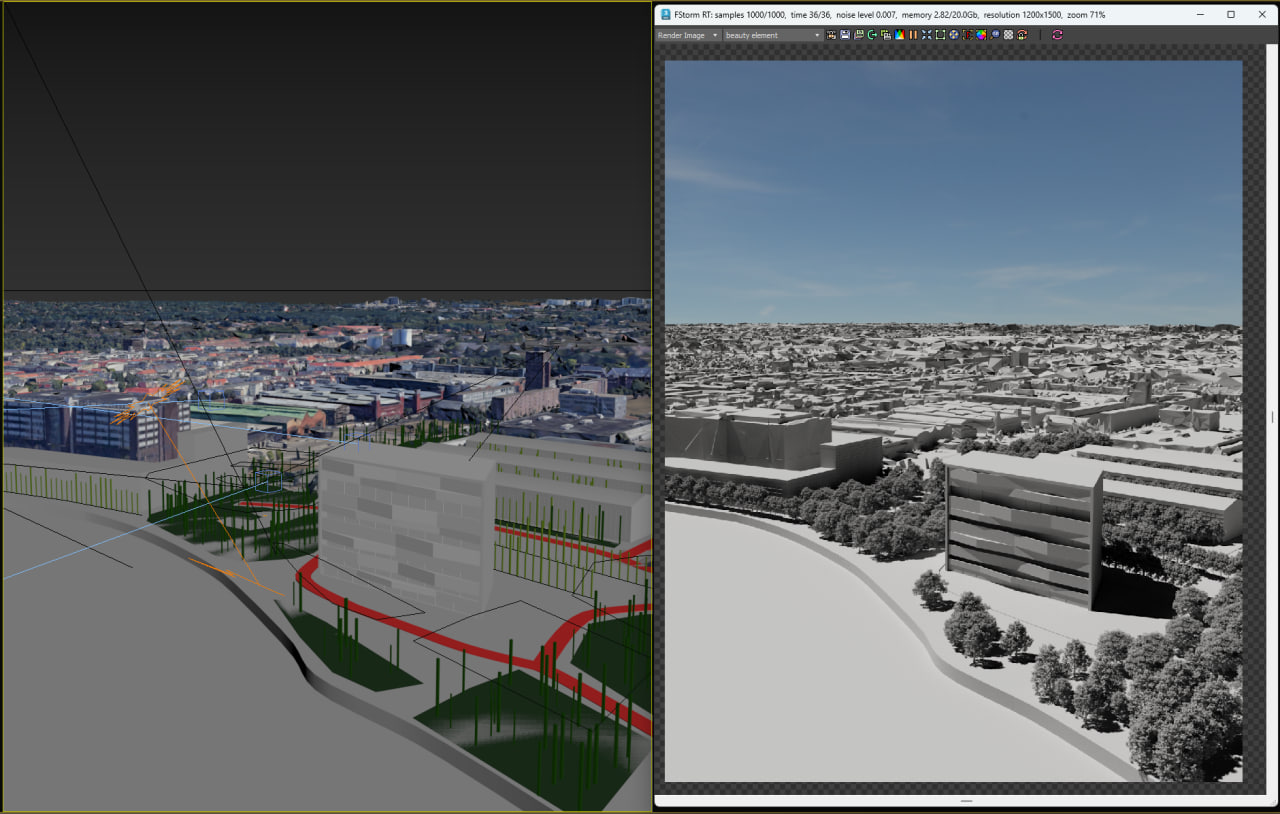
Task: Maximize the FStorm RT window
Action: [x=1231, y=14]
